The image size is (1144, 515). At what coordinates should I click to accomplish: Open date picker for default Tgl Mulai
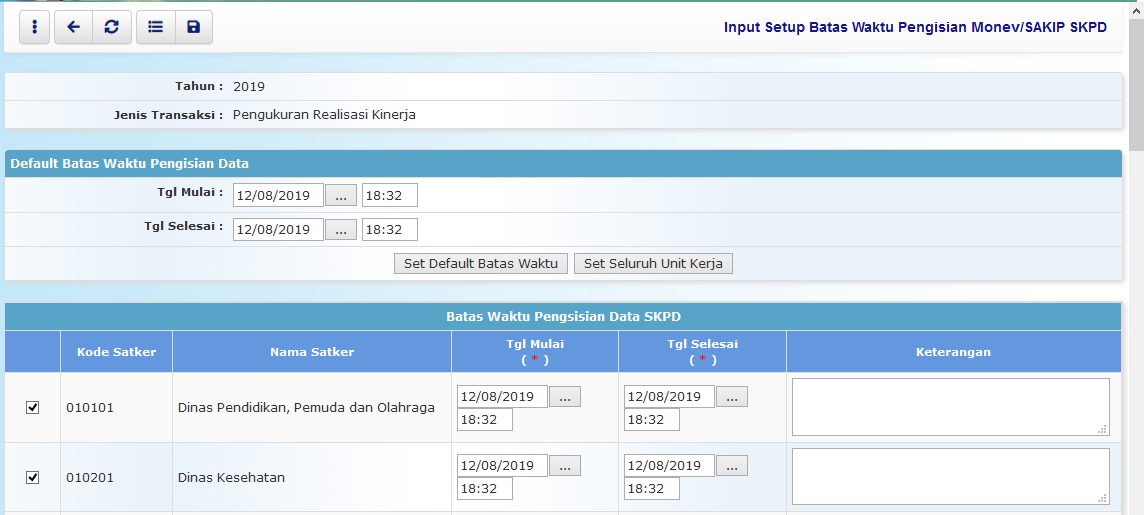click(342, 195)
